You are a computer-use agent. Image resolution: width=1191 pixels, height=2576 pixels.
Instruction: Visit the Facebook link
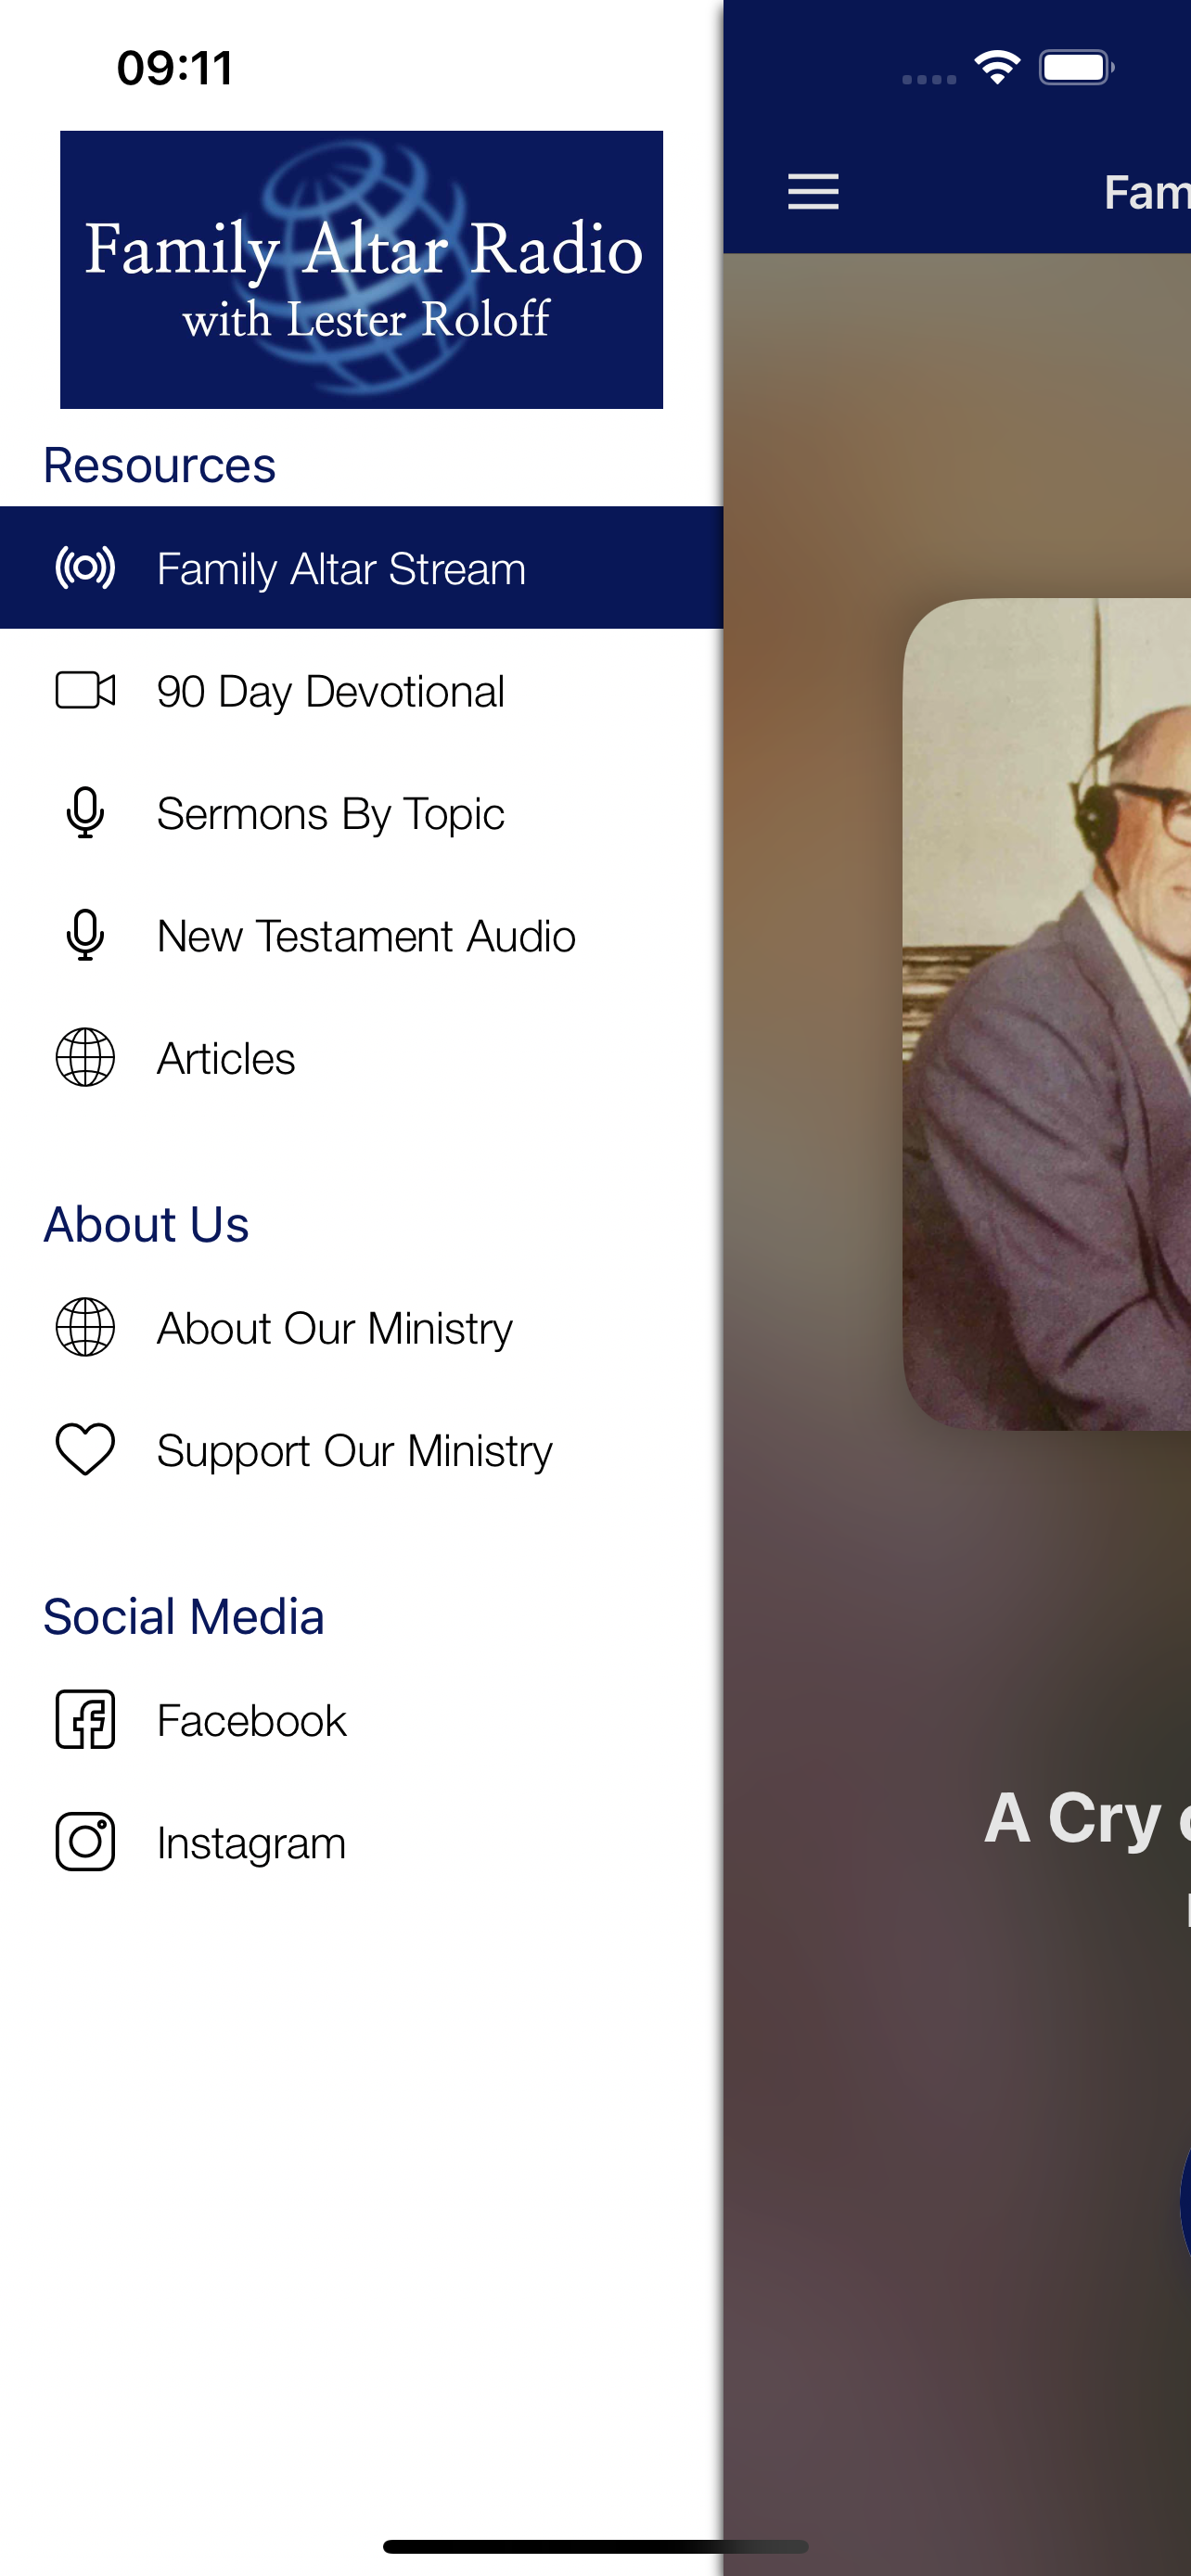tap(361, 1719)
